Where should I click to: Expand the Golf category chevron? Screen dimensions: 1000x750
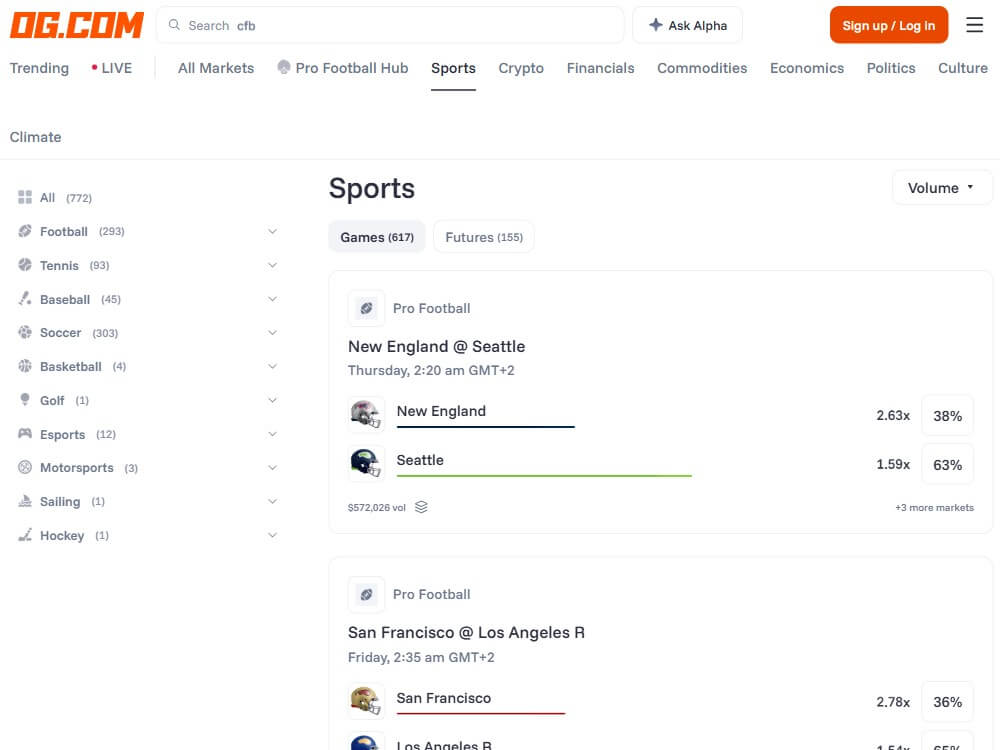[x=272, y=400]
